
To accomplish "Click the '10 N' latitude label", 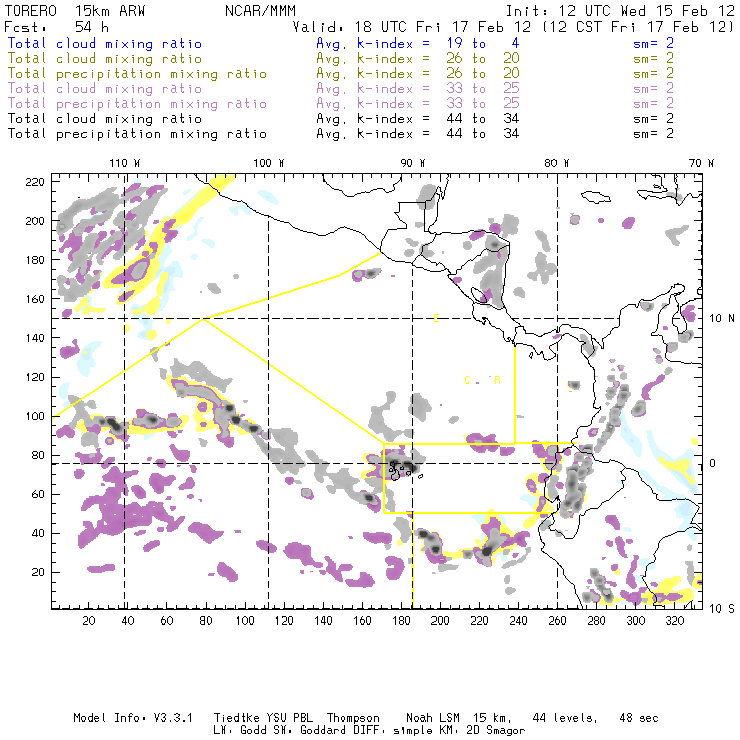I will [x=722, y=319].
